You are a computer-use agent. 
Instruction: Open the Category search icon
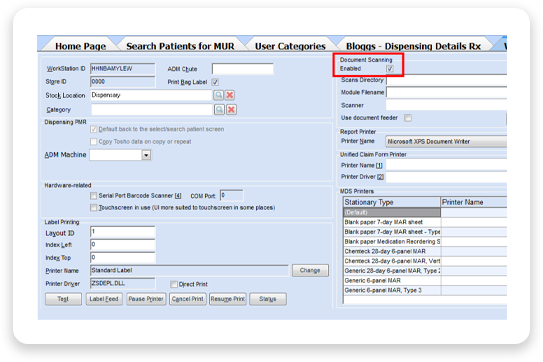[220, 110]
